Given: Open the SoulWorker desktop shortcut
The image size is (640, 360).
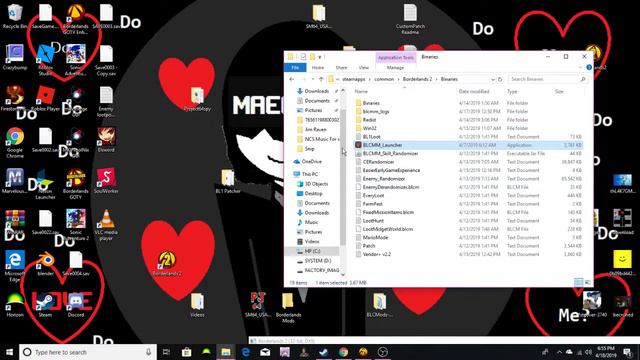Looking at the screenshot, I should pos(106,181).
